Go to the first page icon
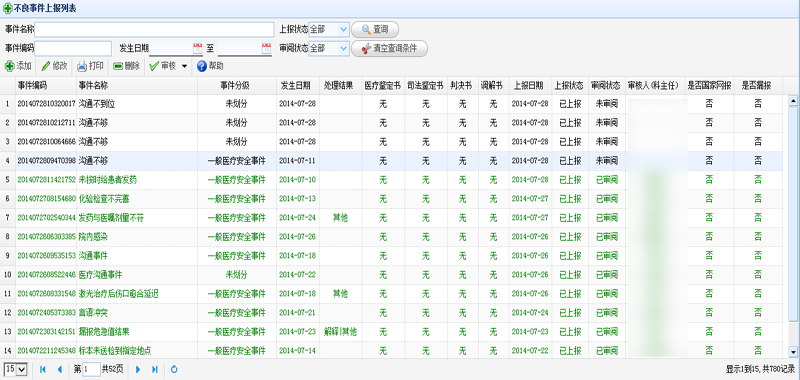This screenshot has height=380, width=800. tap(42, 369)
